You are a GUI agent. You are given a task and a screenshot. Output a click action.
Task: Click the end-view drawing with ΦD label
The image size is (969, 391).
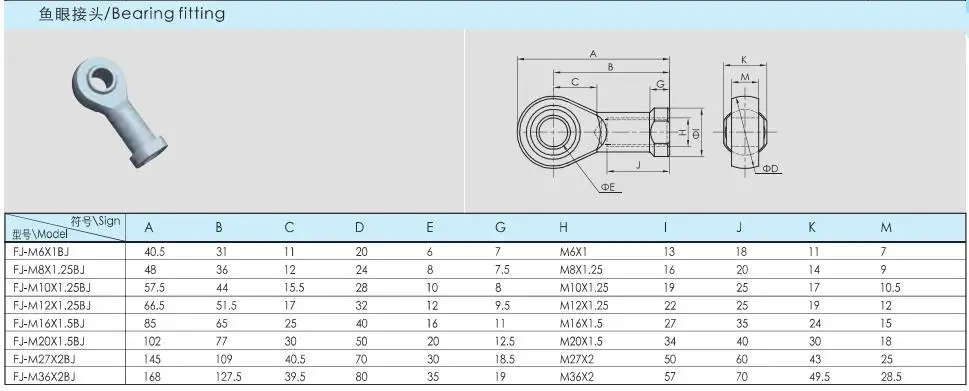coord(748,115)
